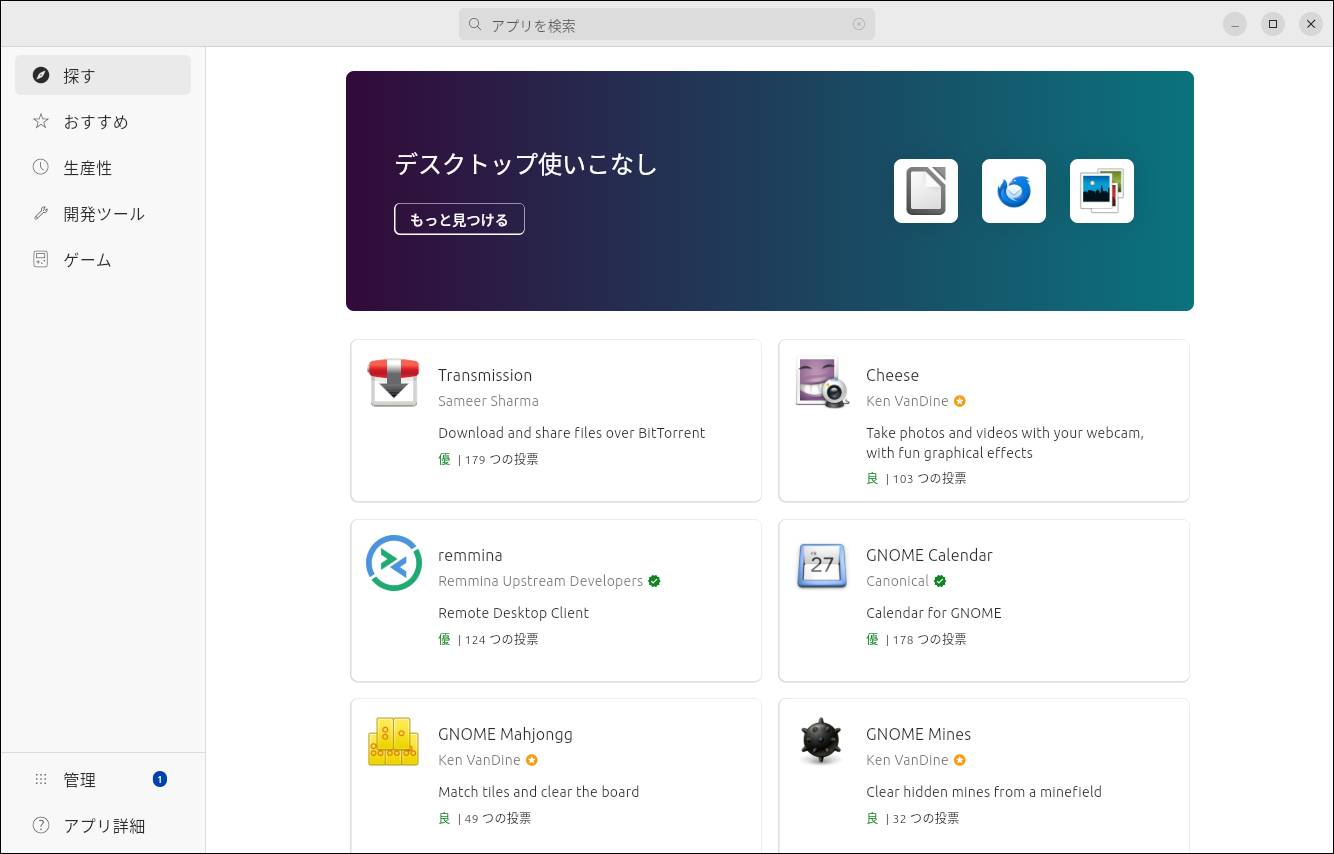Open the アプリ詳細 page
Viewport: 1334px width, 854px height.
pos(103,825)
